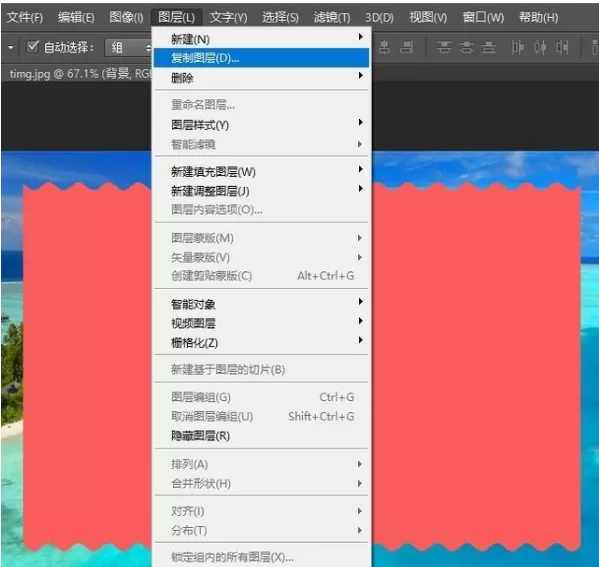
Task: Click the distribute top edges icon
Action: 444,47
